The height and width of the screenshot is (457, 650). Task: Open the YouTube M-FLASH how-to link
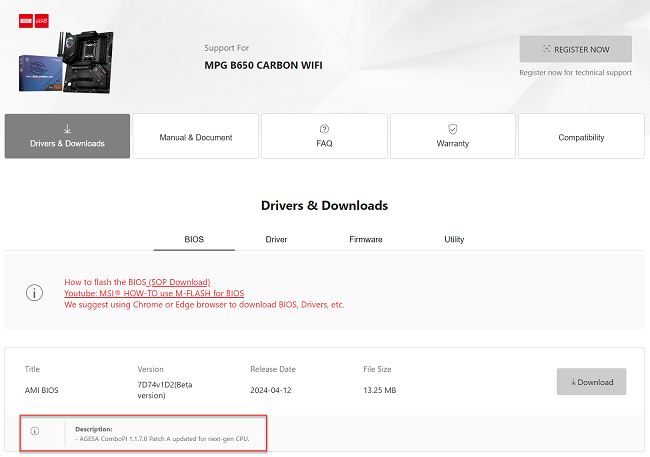pyautogui.click(x=154, y=293)
